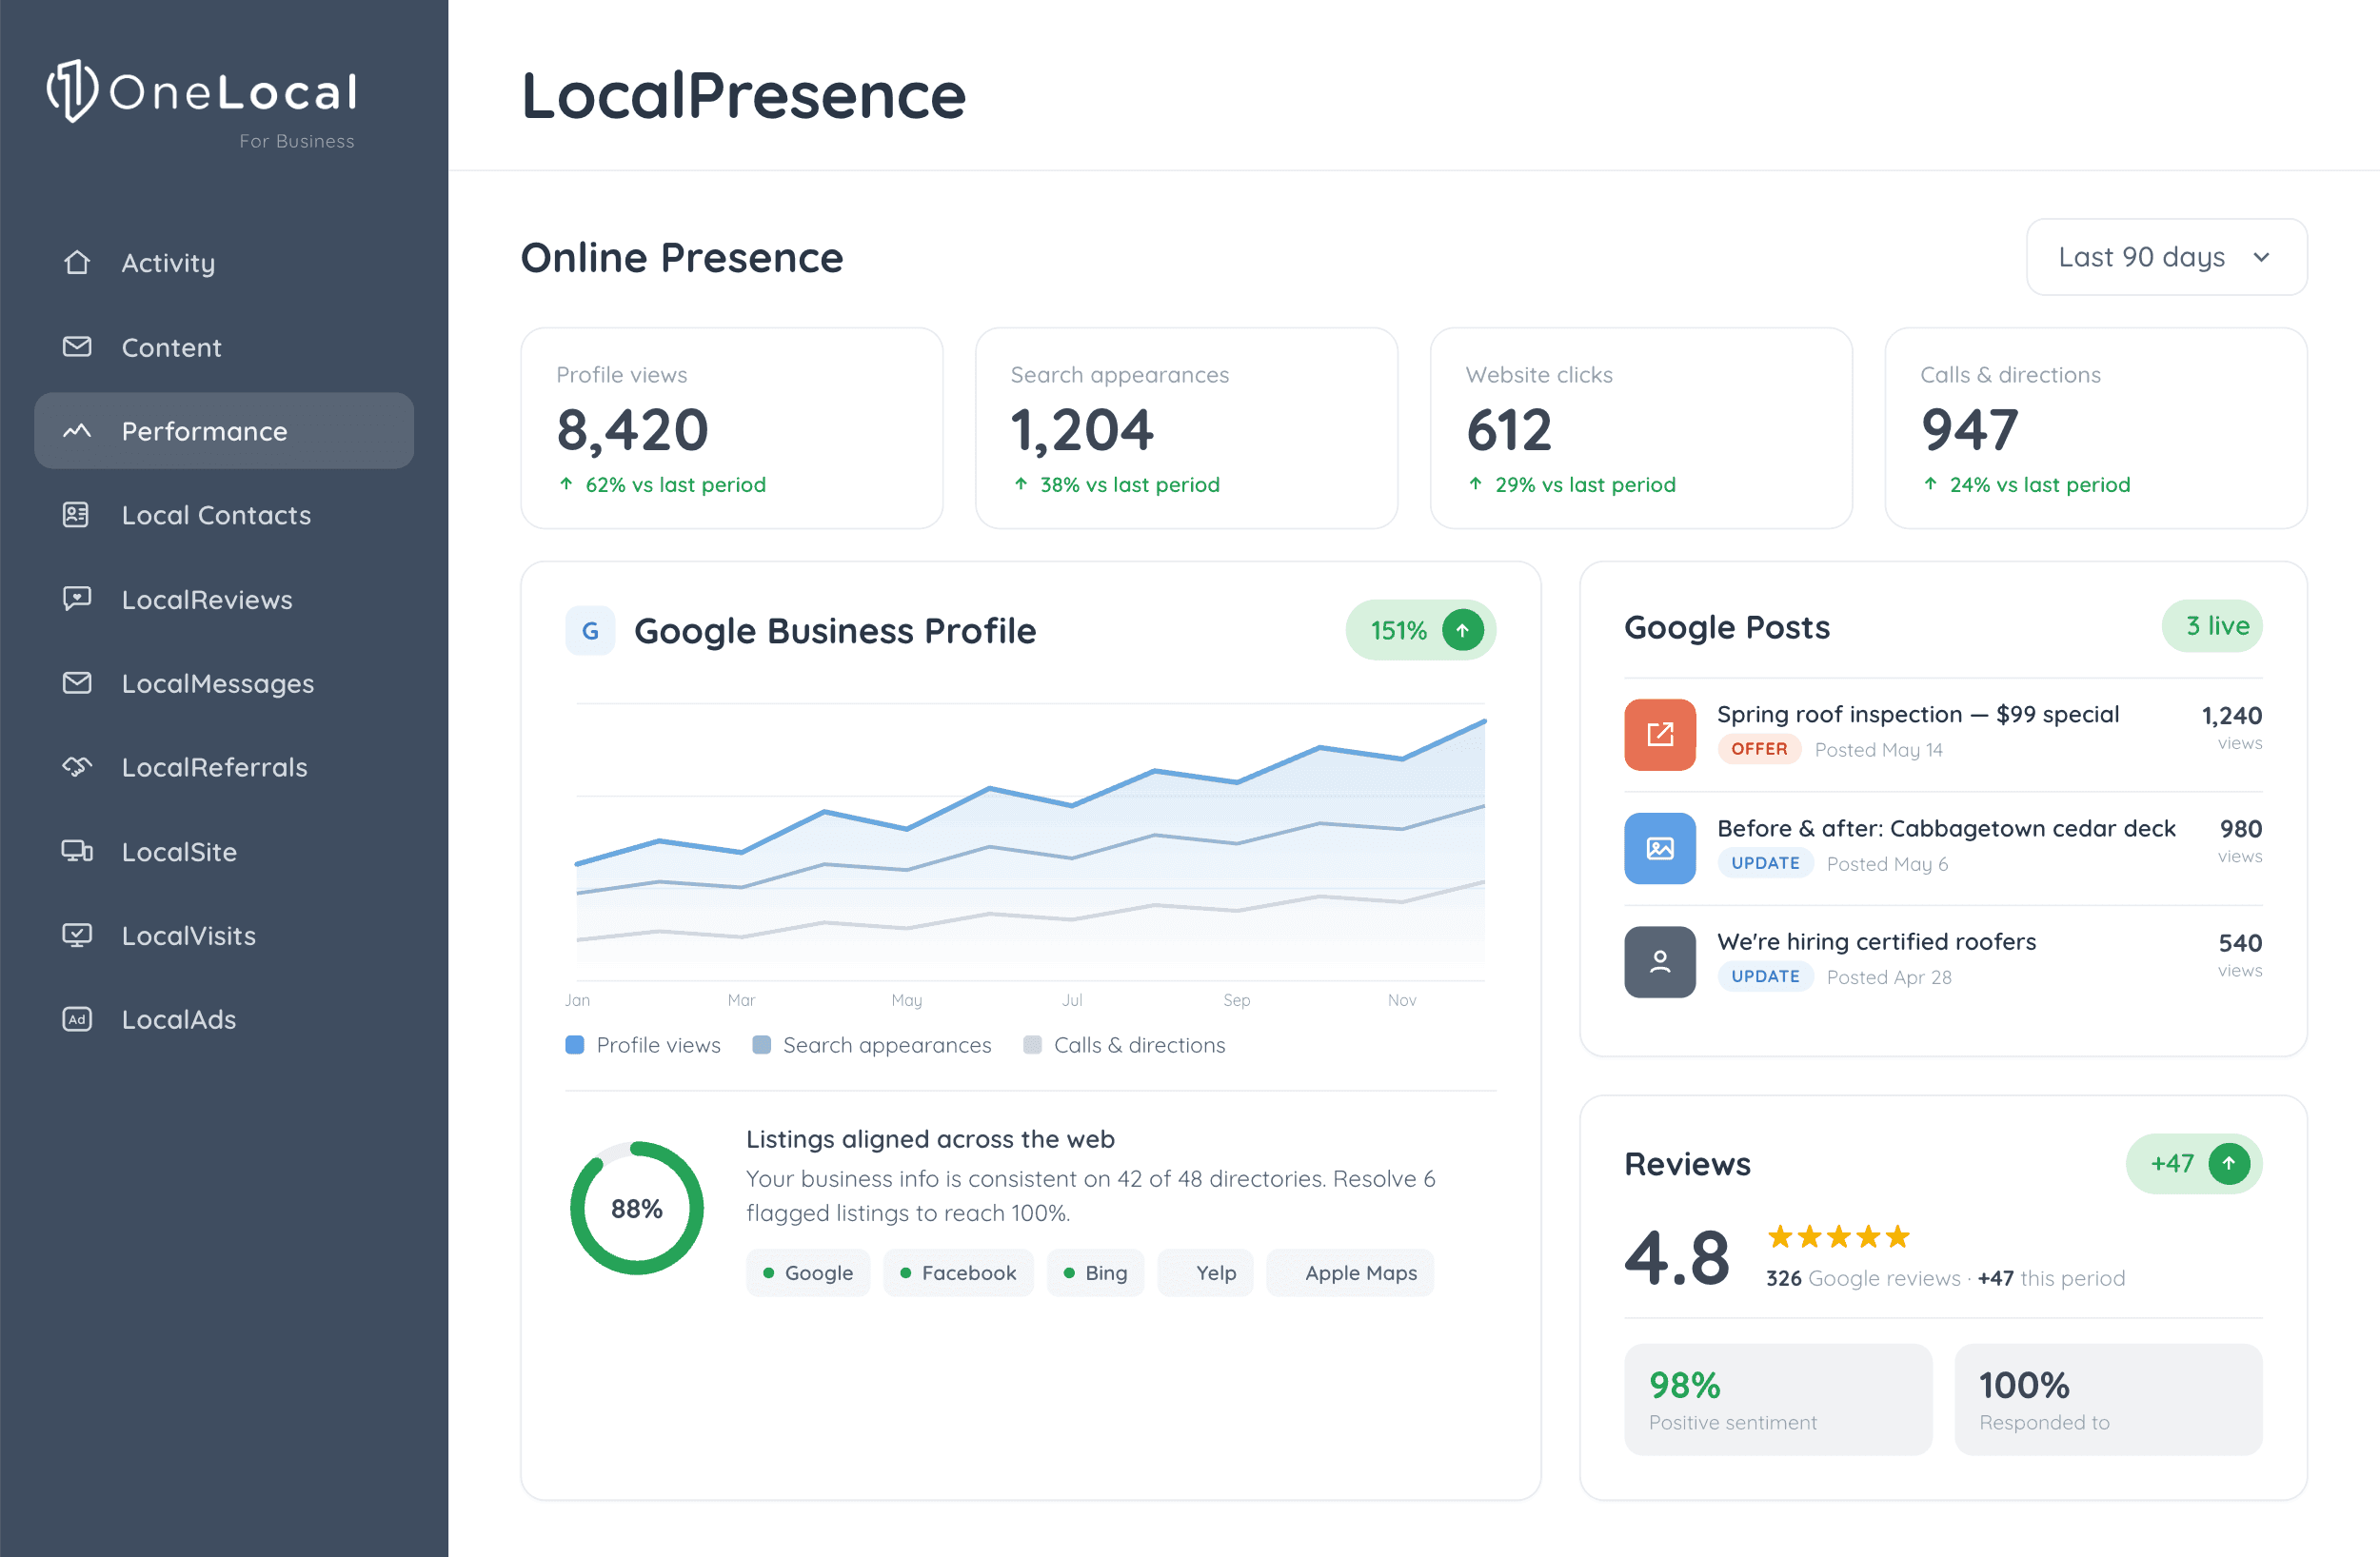Click the UPDATE tag posted Apr 28
2380x1557 pixels.
click(1765, 976)
